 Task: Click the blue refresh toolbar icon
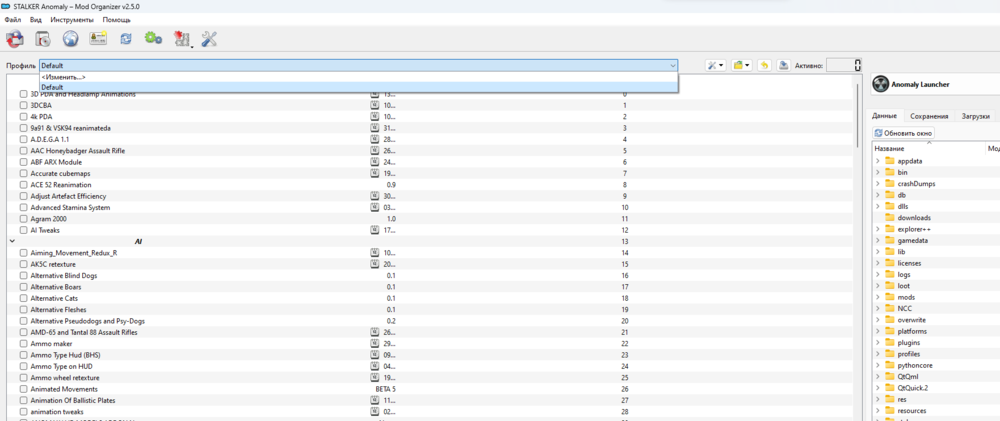click(126, 39)
